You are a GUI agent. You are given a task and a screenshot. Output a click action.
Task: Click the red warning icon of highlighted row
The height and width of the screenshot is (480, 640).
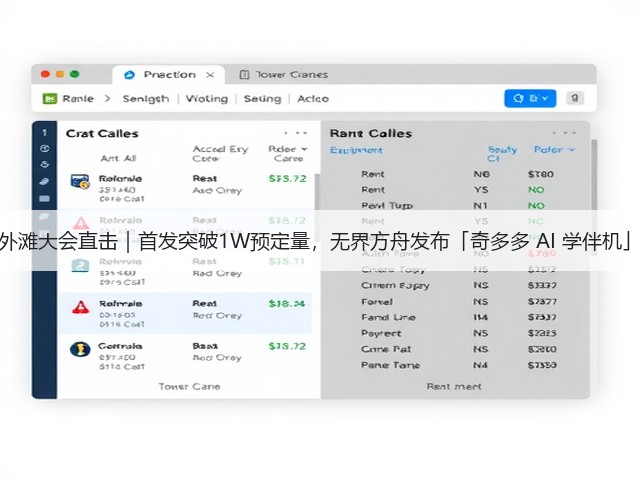click(x=80, y=307)
